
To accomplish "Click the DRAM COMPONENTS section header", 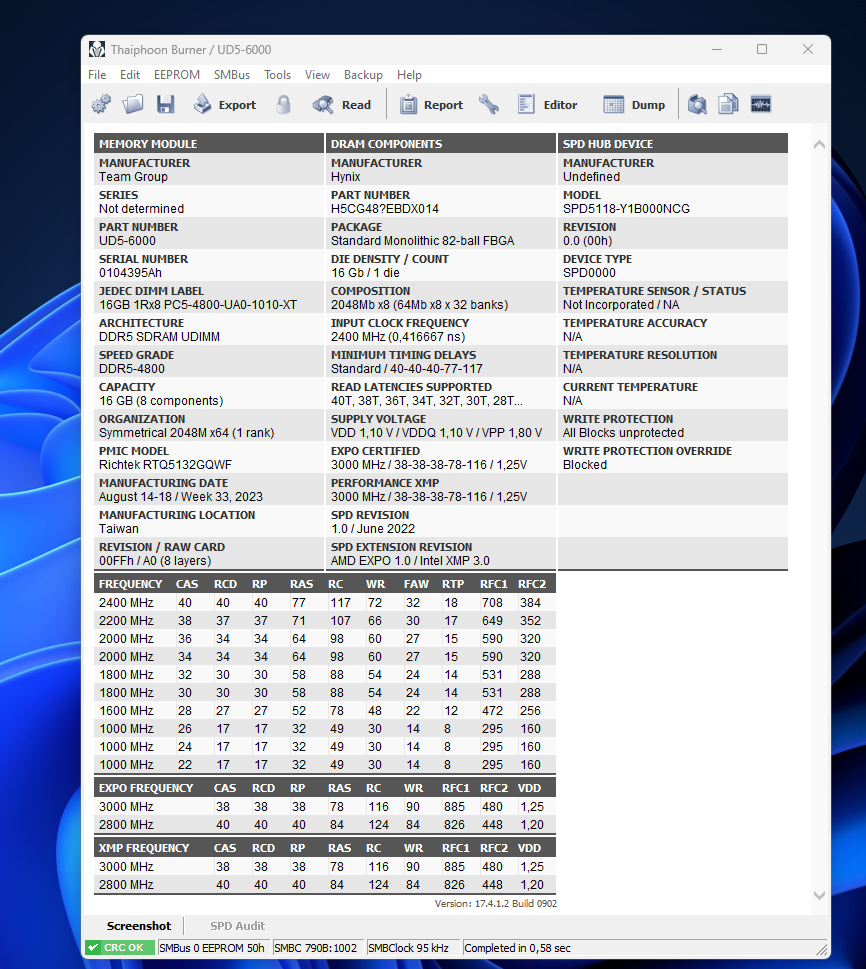I will 441,143.
